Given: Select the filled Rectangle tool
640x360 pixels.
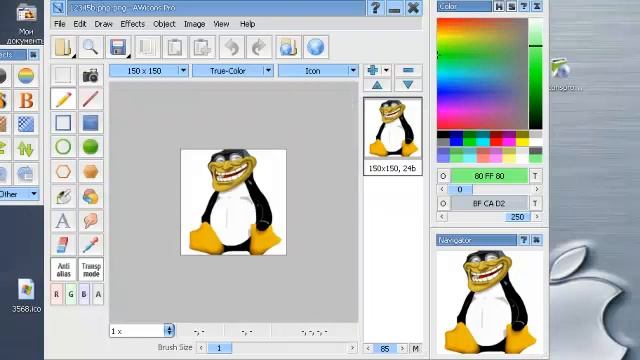Looking at the screenshot, I should pyautogui.click(x=91, y=123).
